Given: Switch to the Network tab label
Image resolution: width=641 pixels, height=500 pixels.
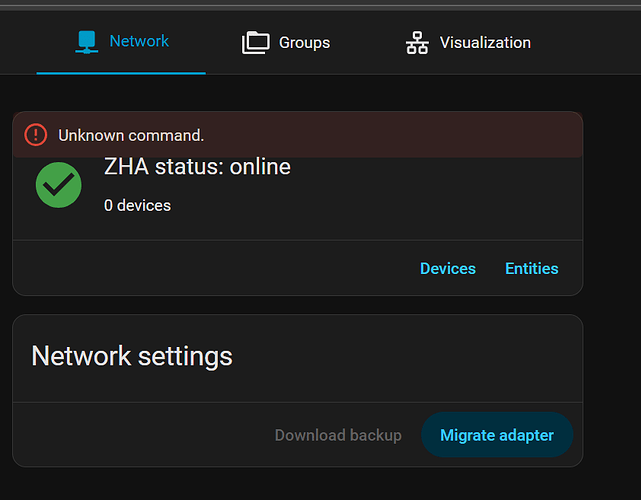Looking at the screenshot, I should [139, 41].
